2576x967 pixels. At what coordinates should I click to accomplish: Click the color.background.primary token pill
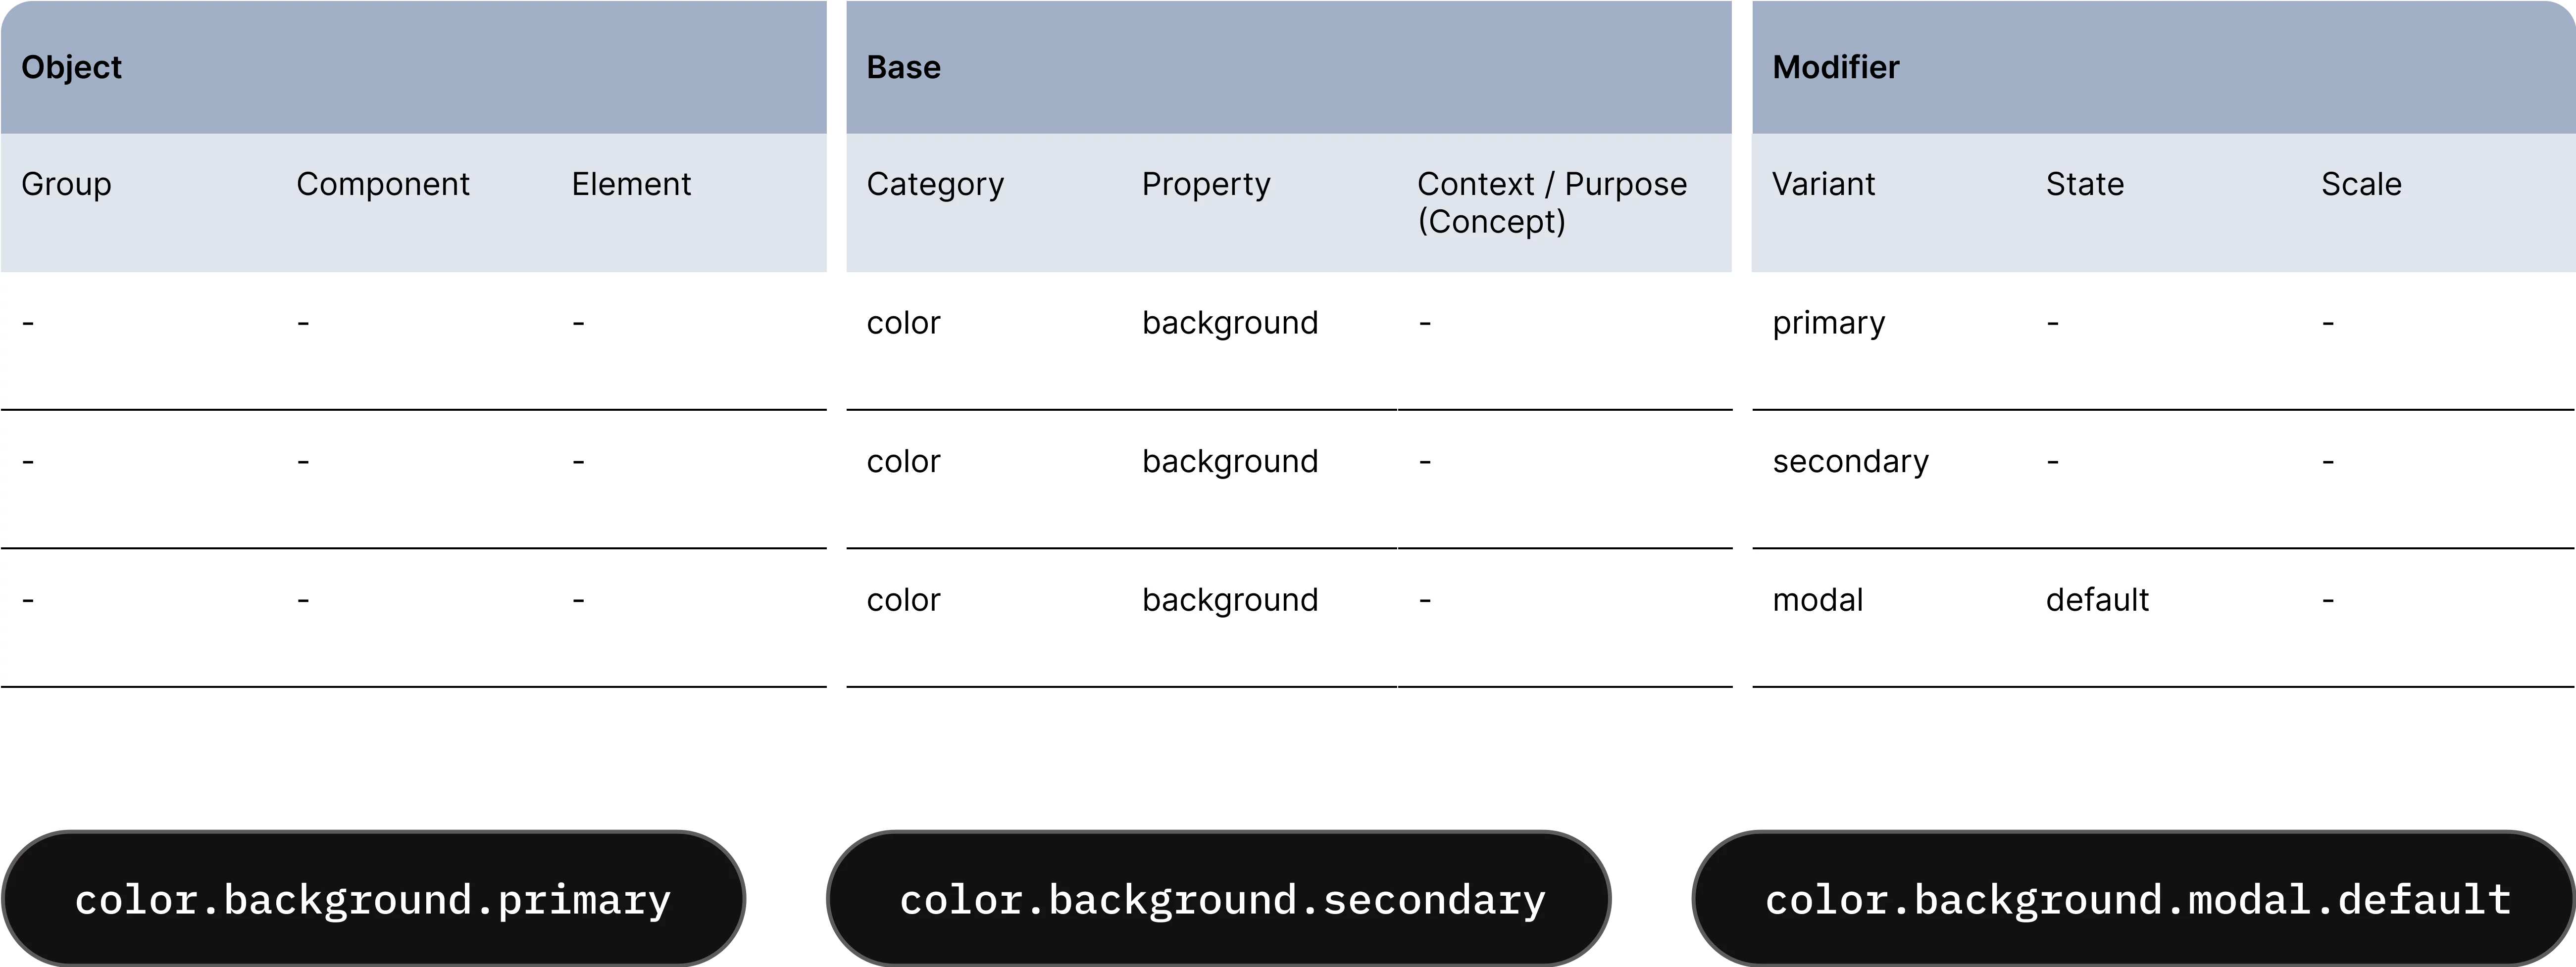click(373, 899)
